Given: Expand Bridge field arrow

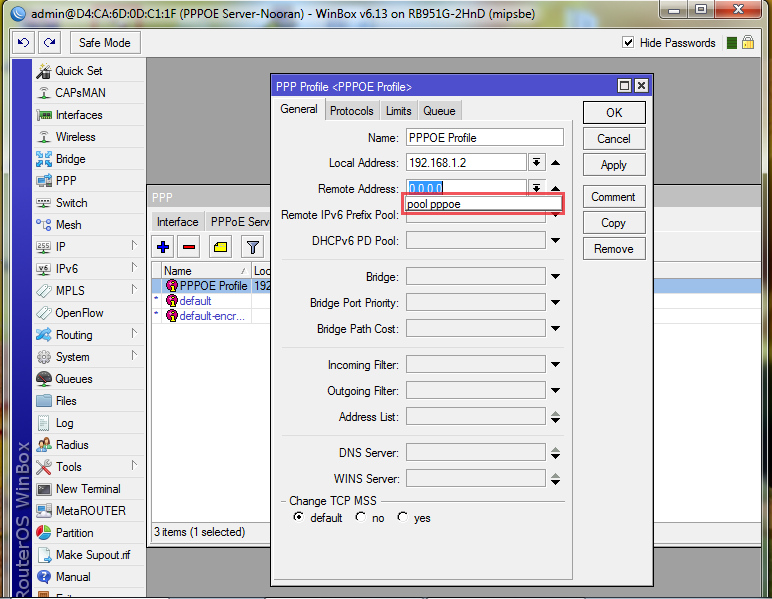Looking at the screenshot, I should point(555,277).
